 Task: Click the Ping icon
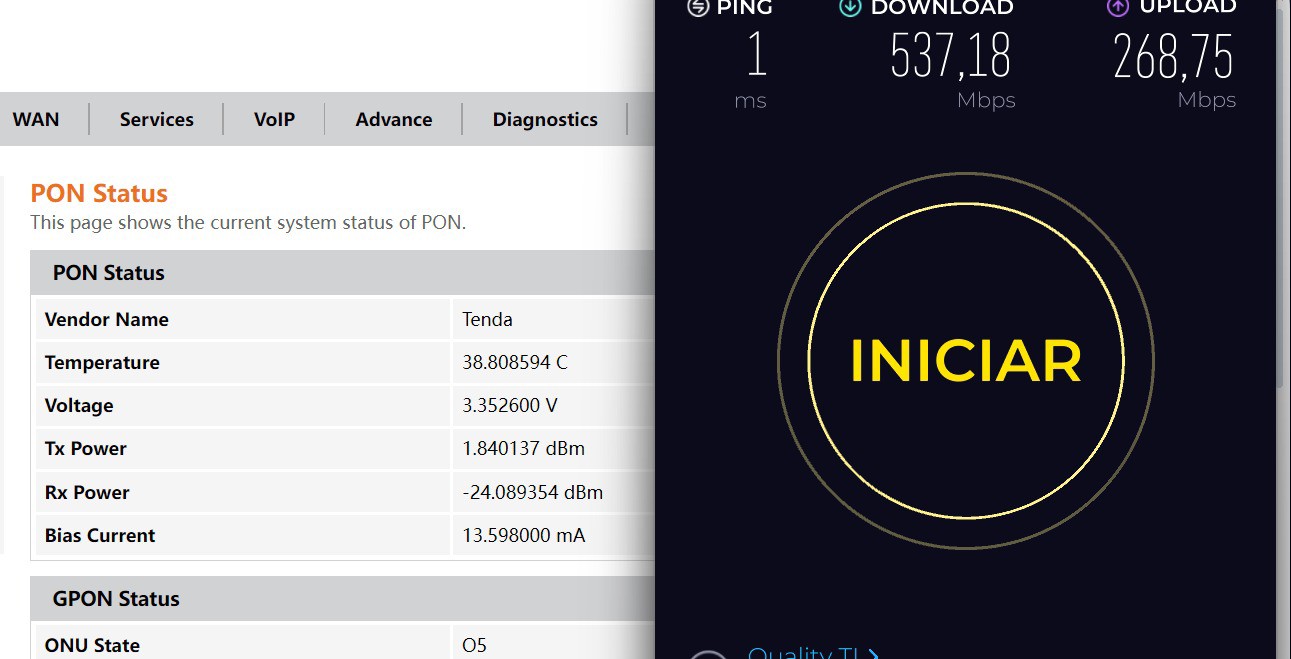tap(698, 7)
